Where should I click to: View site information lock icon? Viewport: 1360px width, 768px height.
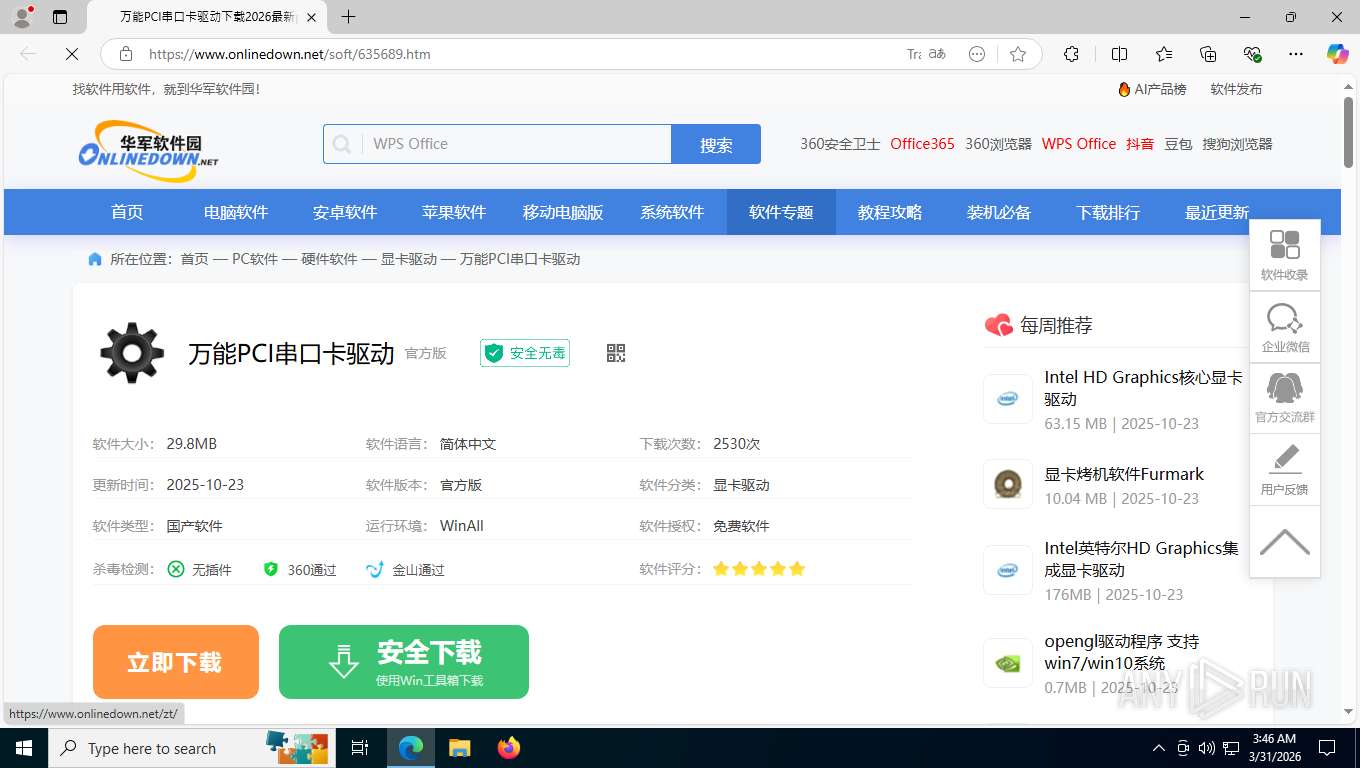pos(126,54)
